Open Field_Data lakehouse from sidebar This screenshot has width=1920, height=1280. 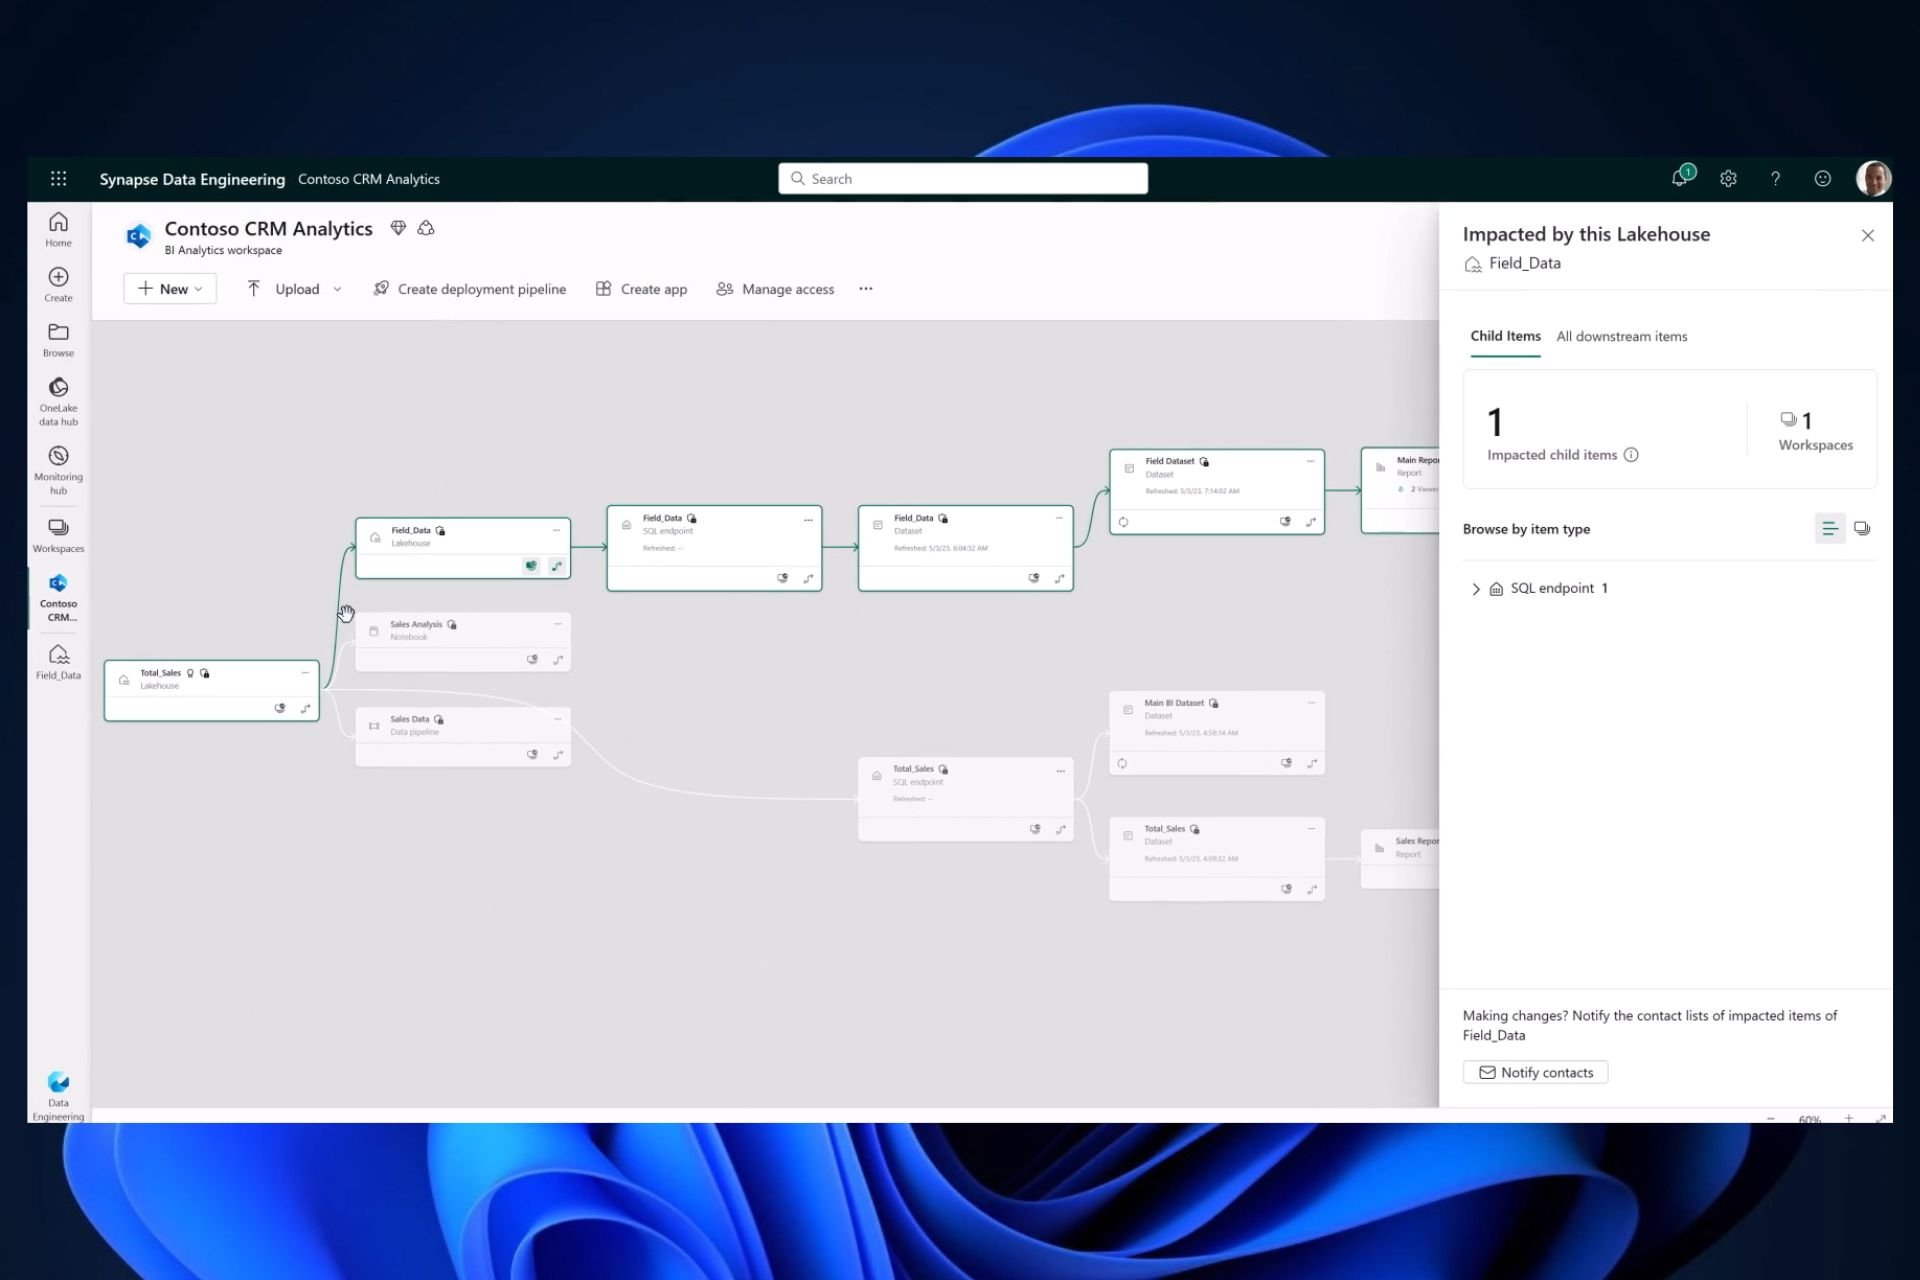tap(58, 662)
